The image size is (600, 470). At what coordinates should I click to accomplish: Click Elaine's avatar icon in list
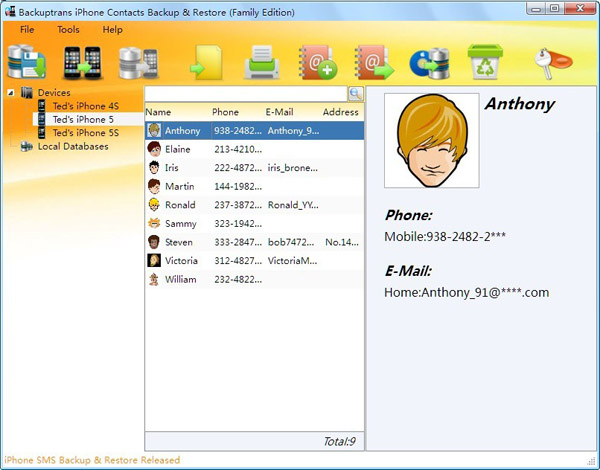pos(154,149)
